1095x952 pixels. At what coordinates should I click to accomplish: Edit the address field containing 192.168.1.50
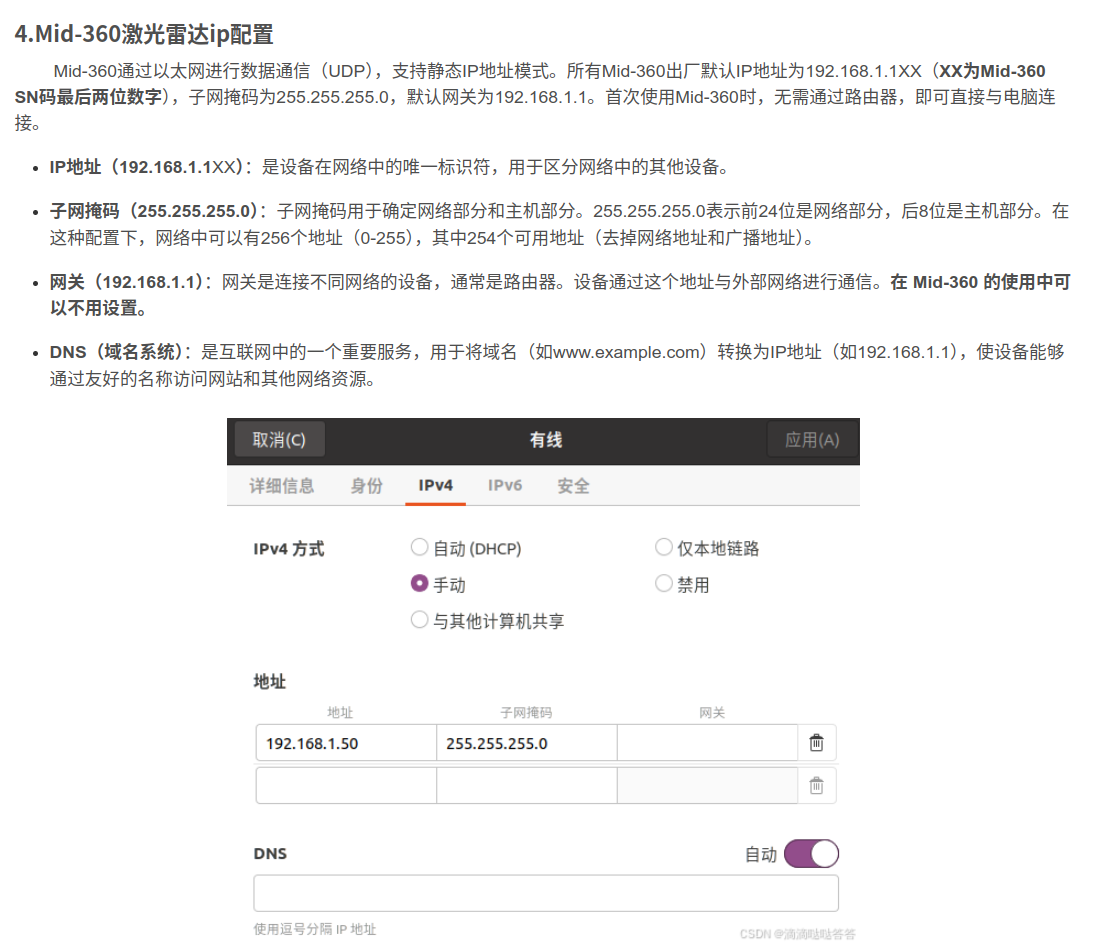point(346,742)
